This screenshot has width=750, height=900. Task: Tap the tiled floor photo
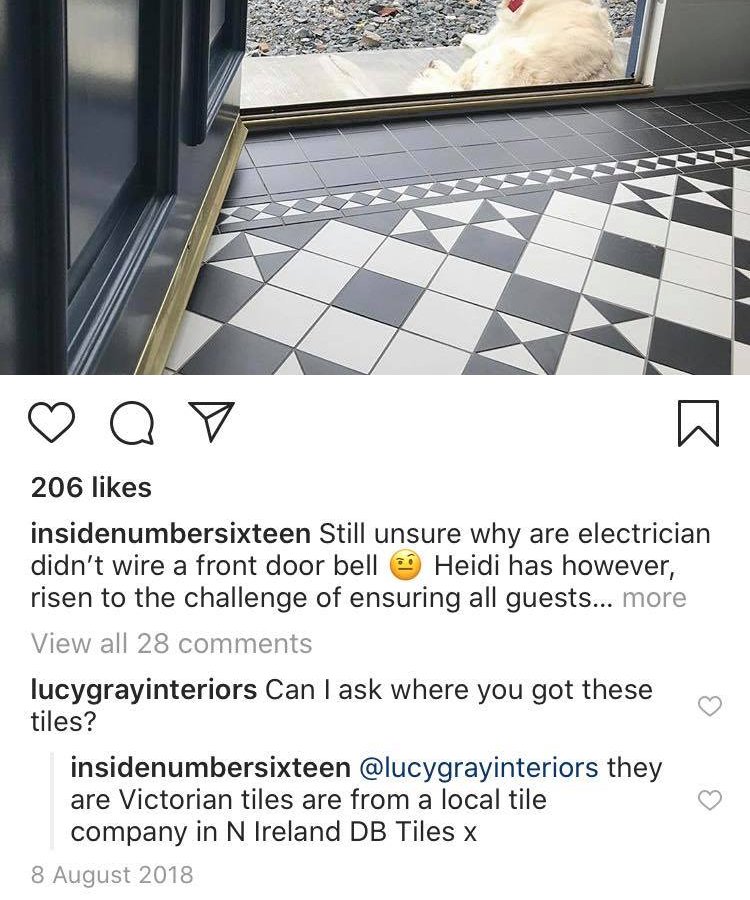375,187
